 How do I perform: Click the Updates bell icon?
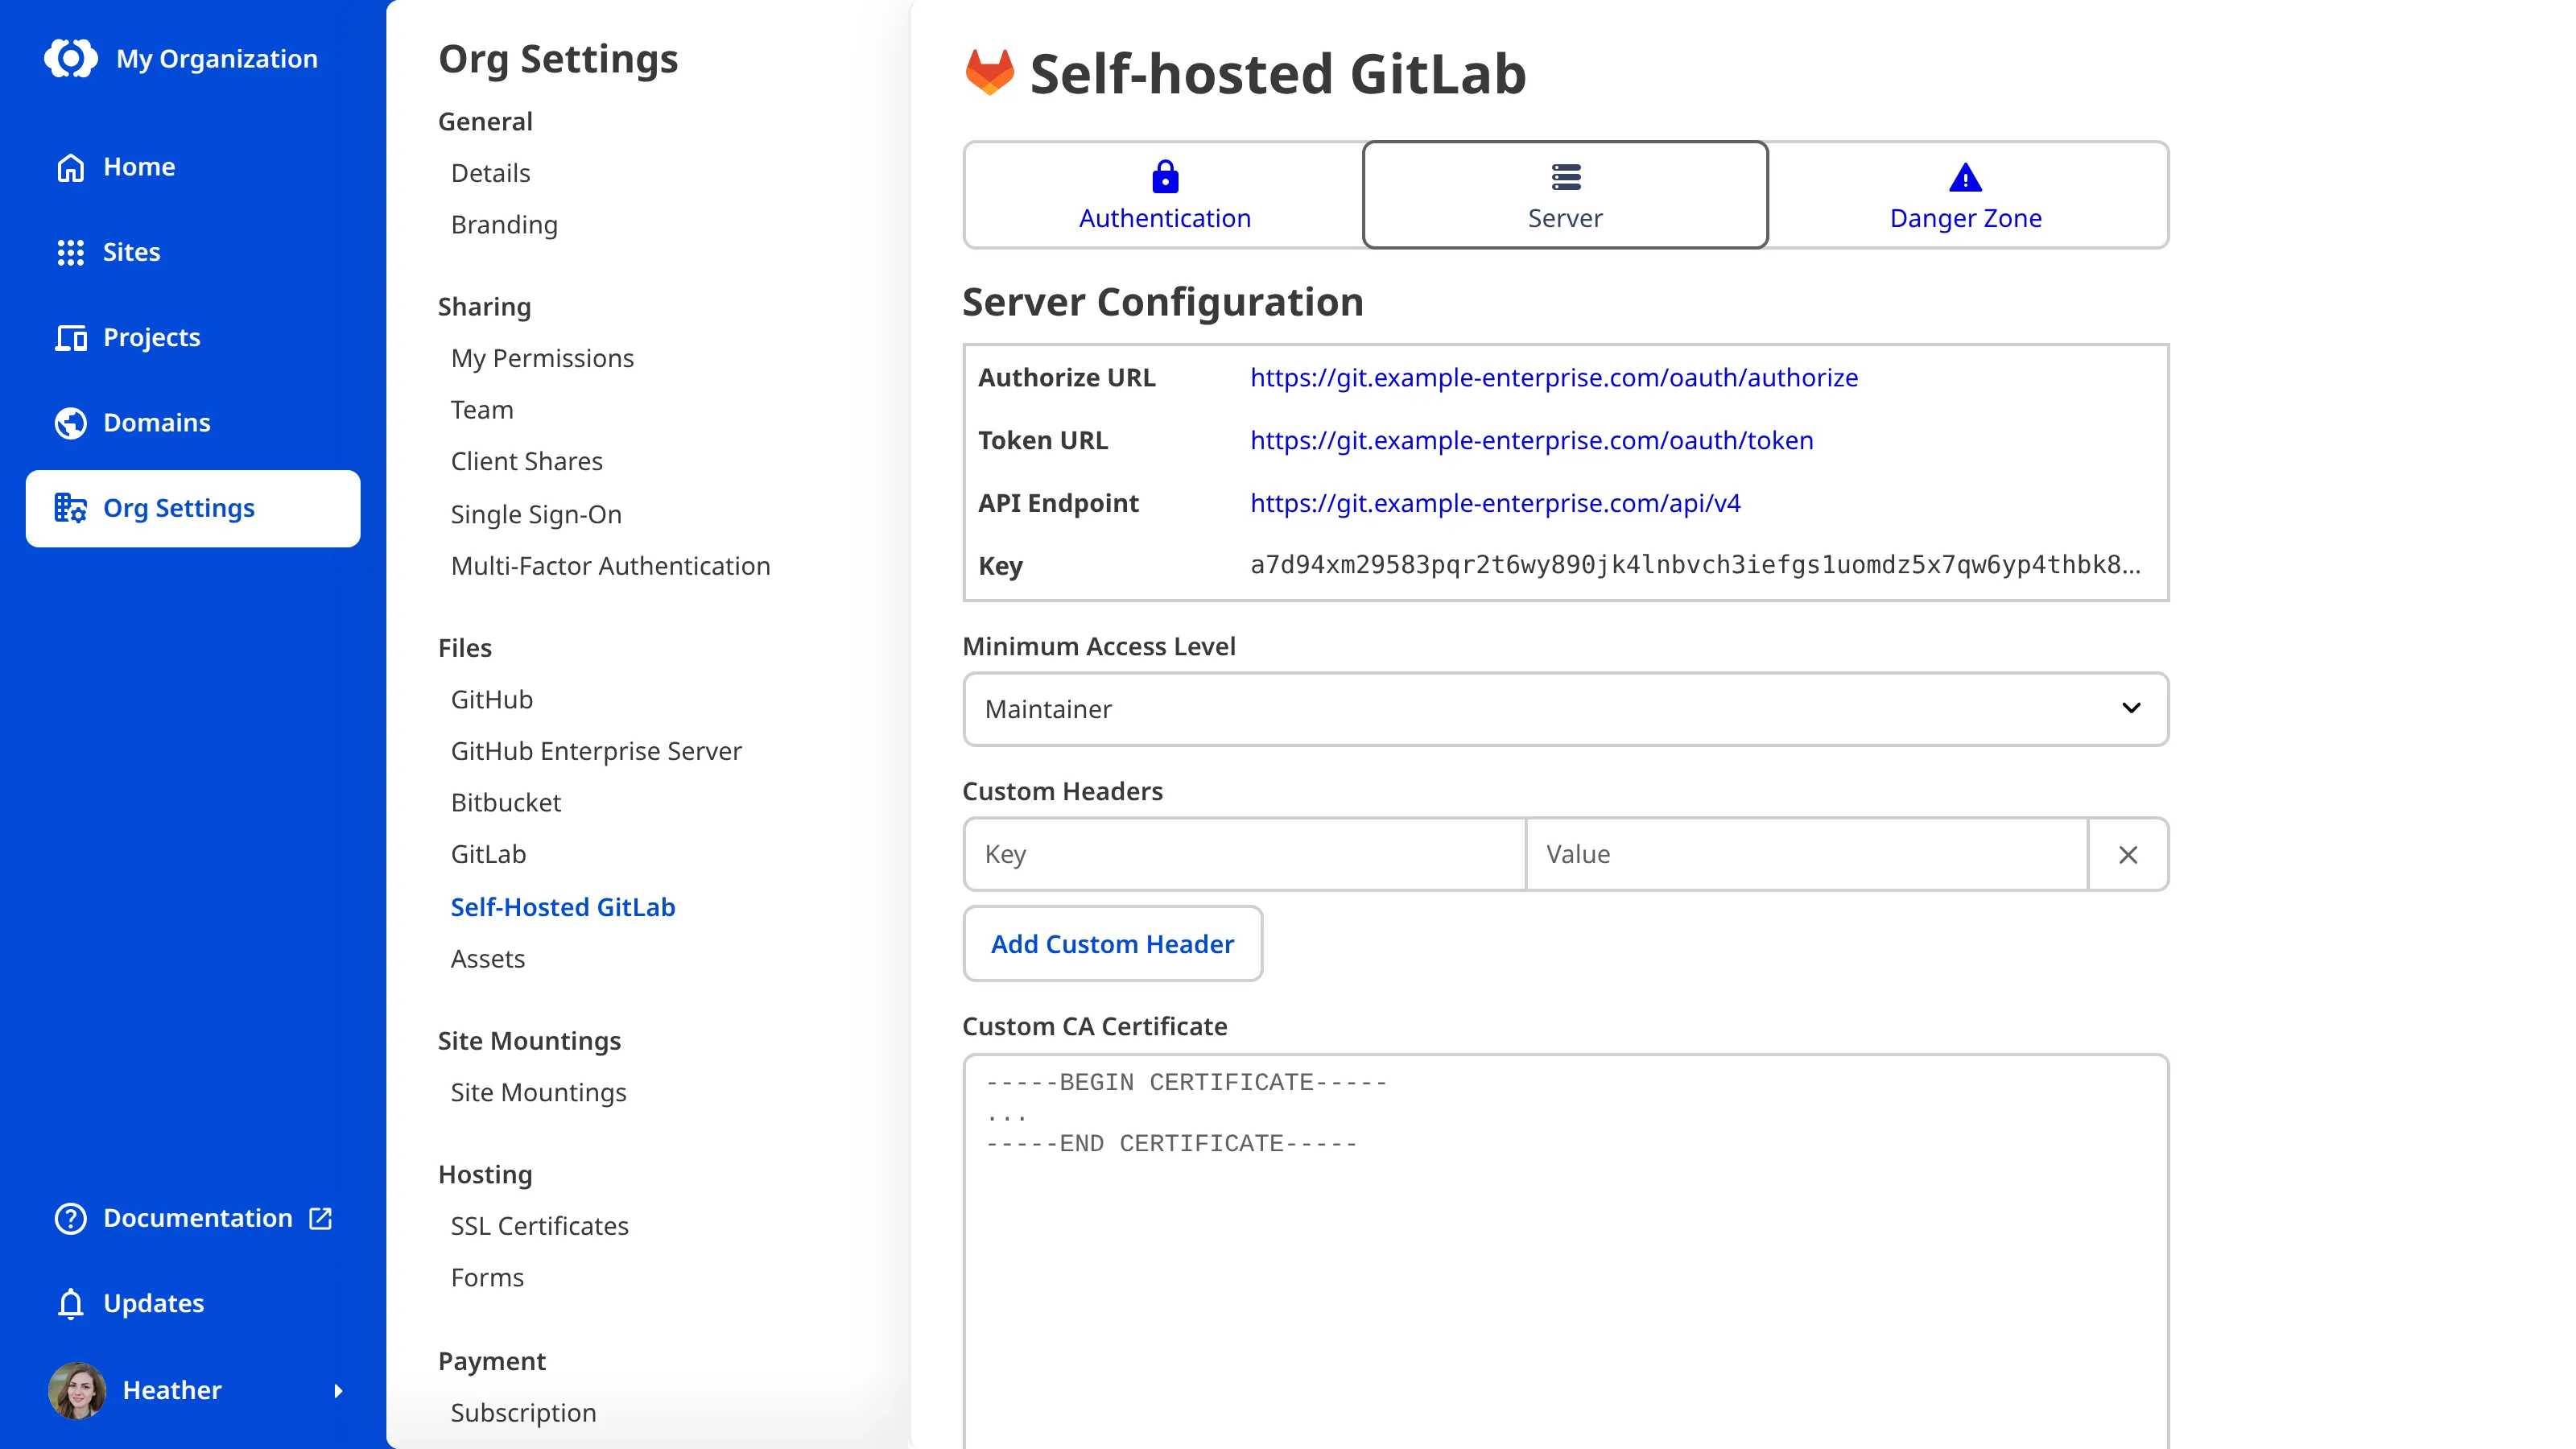(70, 1303)
